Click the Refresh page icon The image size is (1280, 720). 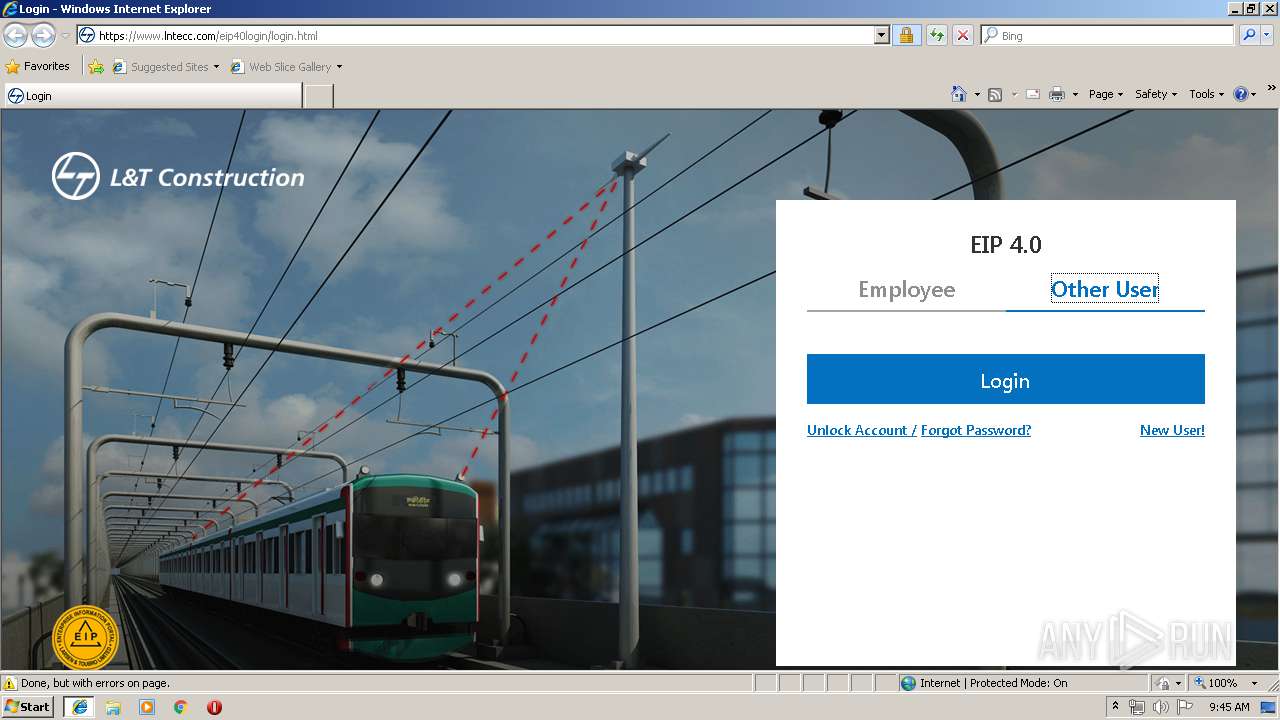coord(936,36)
